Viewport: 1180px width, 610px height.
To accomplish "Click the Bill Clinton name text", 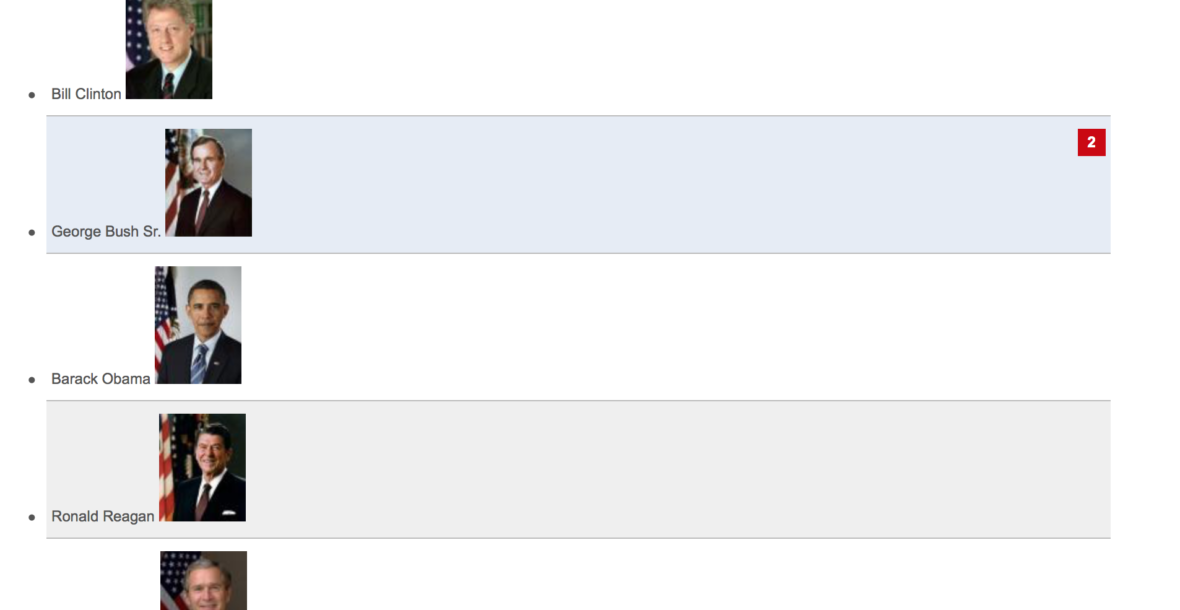I will pos(86,94).
